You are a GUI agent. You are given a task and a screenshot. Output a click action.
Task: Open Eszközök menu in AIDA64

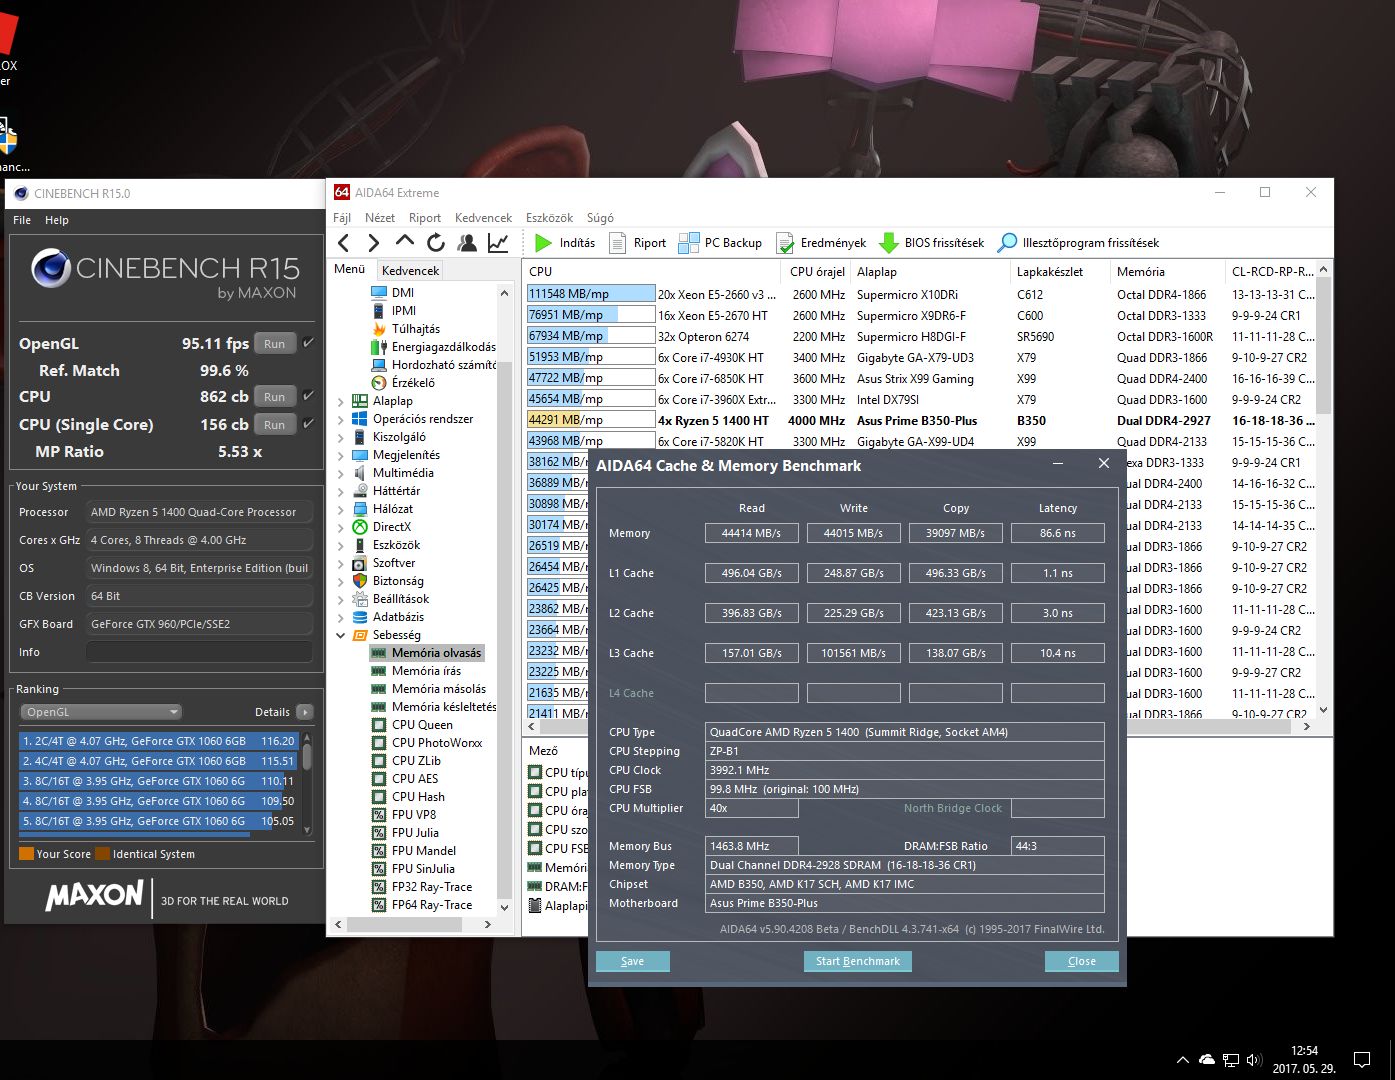pyautogui.click(x=549, y=218)
